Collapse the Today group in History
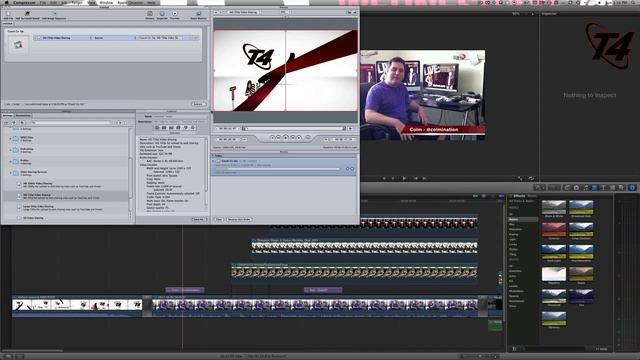The height and width of the screenshot is (360, 640). click(213, 156)
